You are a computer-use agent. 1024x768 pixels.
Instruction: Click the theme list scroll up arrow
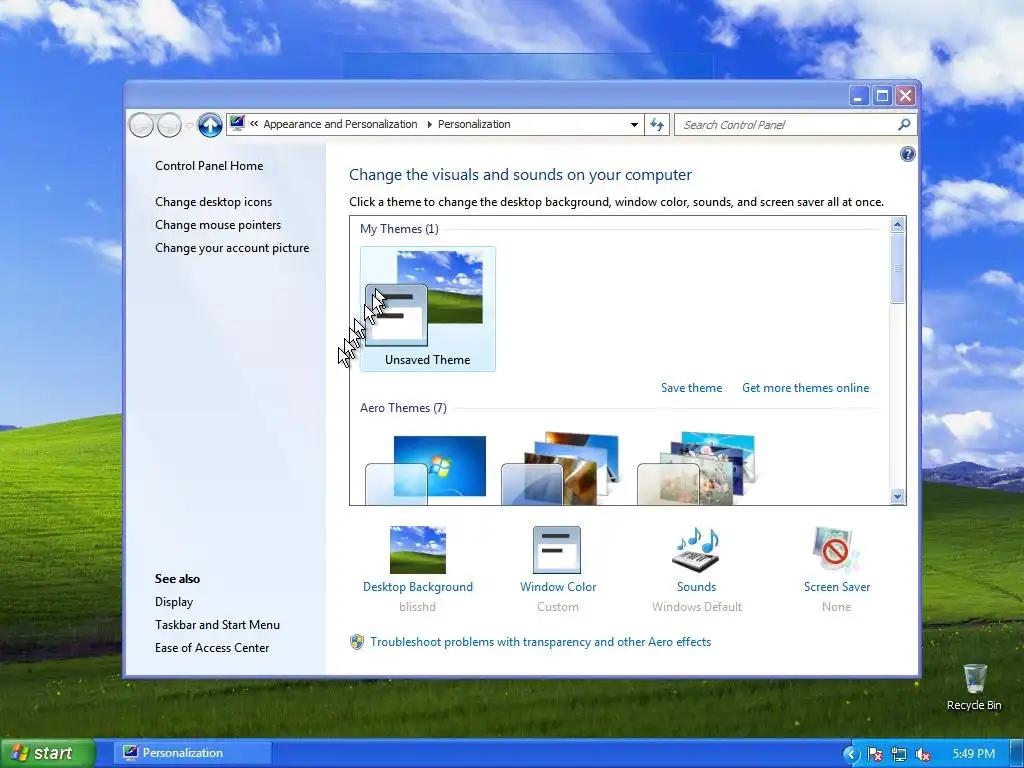click(897, 225)
